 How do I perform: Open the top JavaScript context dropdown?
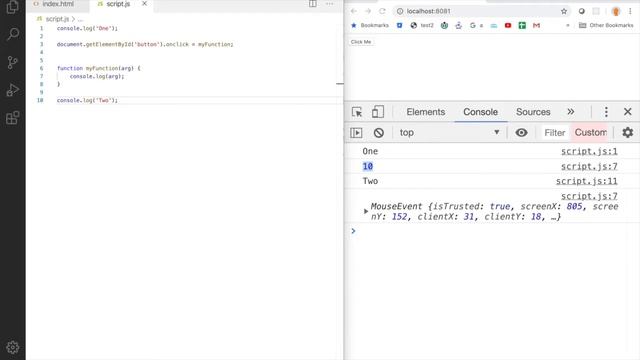click(x=449, y=133)
